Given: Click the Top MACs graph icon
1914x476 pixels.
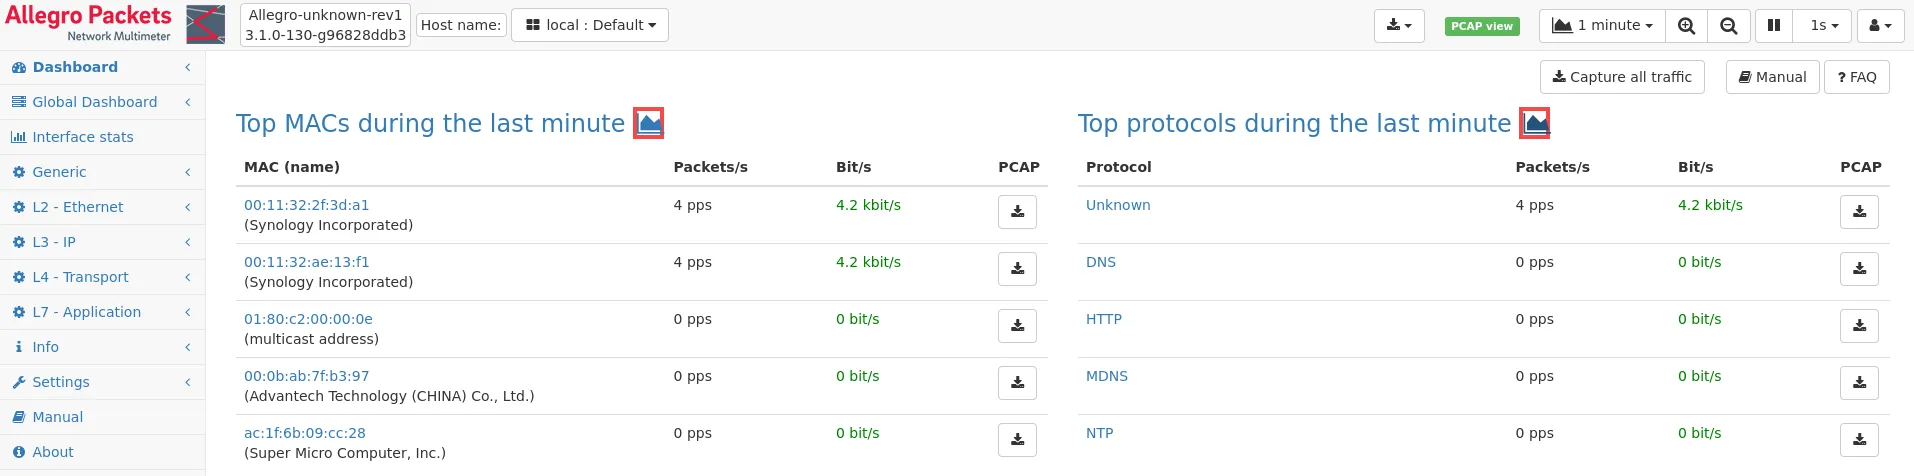Looking at the screenshot, I should click(x=649, y=124).
